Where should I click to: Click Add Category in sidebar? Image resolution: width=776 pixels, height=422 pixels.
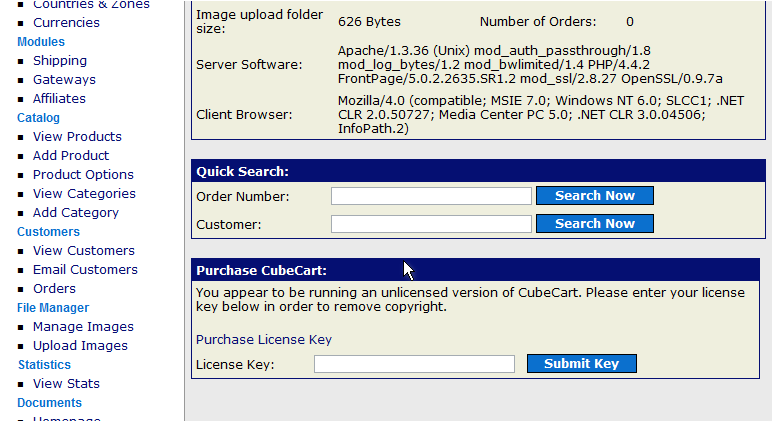[x=75, y=213]
